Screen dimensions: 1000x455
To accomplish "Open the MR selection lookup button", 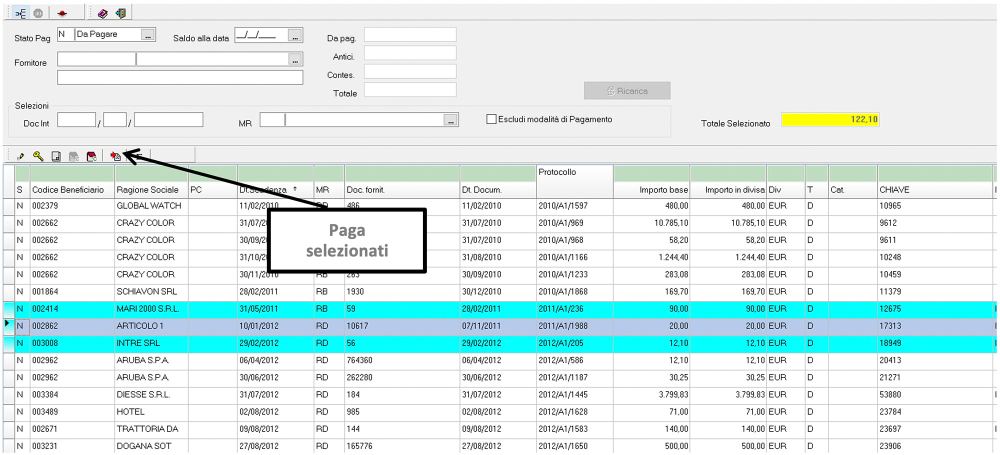I will click(x=451, y=120).
